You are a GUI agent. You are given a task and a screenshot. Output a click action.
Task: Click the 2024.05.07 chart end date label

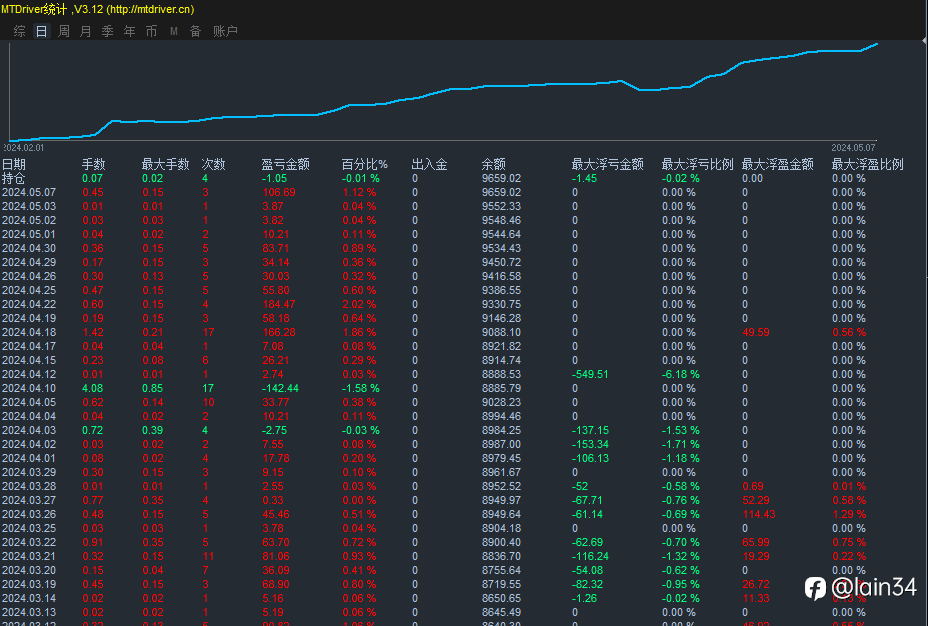click(853, 148)
